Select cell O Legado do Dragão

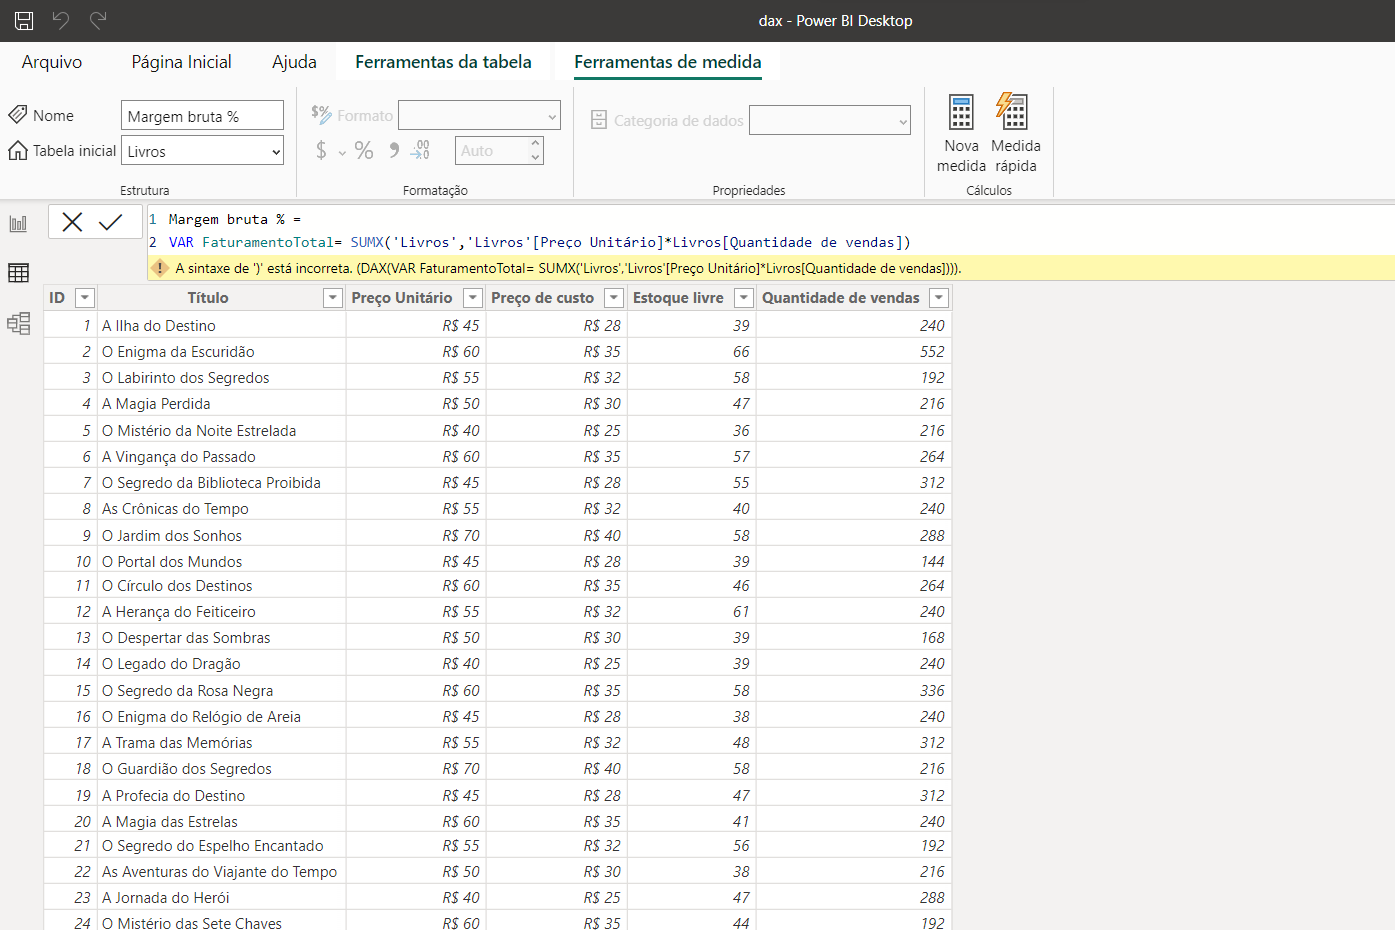tap(221, 664)
